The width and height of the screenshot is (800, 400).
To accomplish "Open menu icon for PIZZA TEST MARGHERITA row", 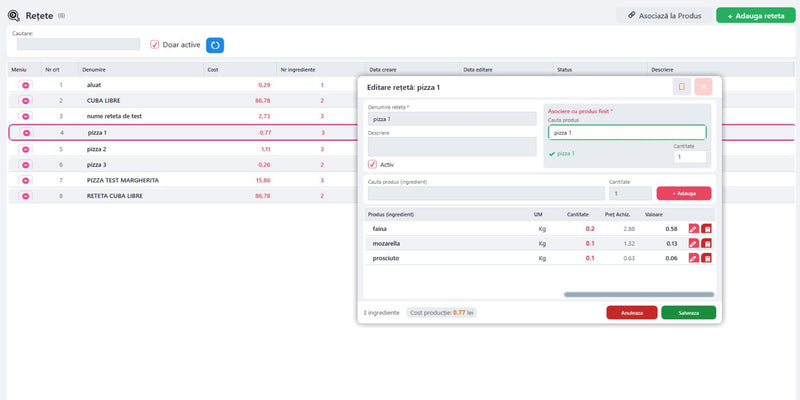I will [x=26, y=181].
